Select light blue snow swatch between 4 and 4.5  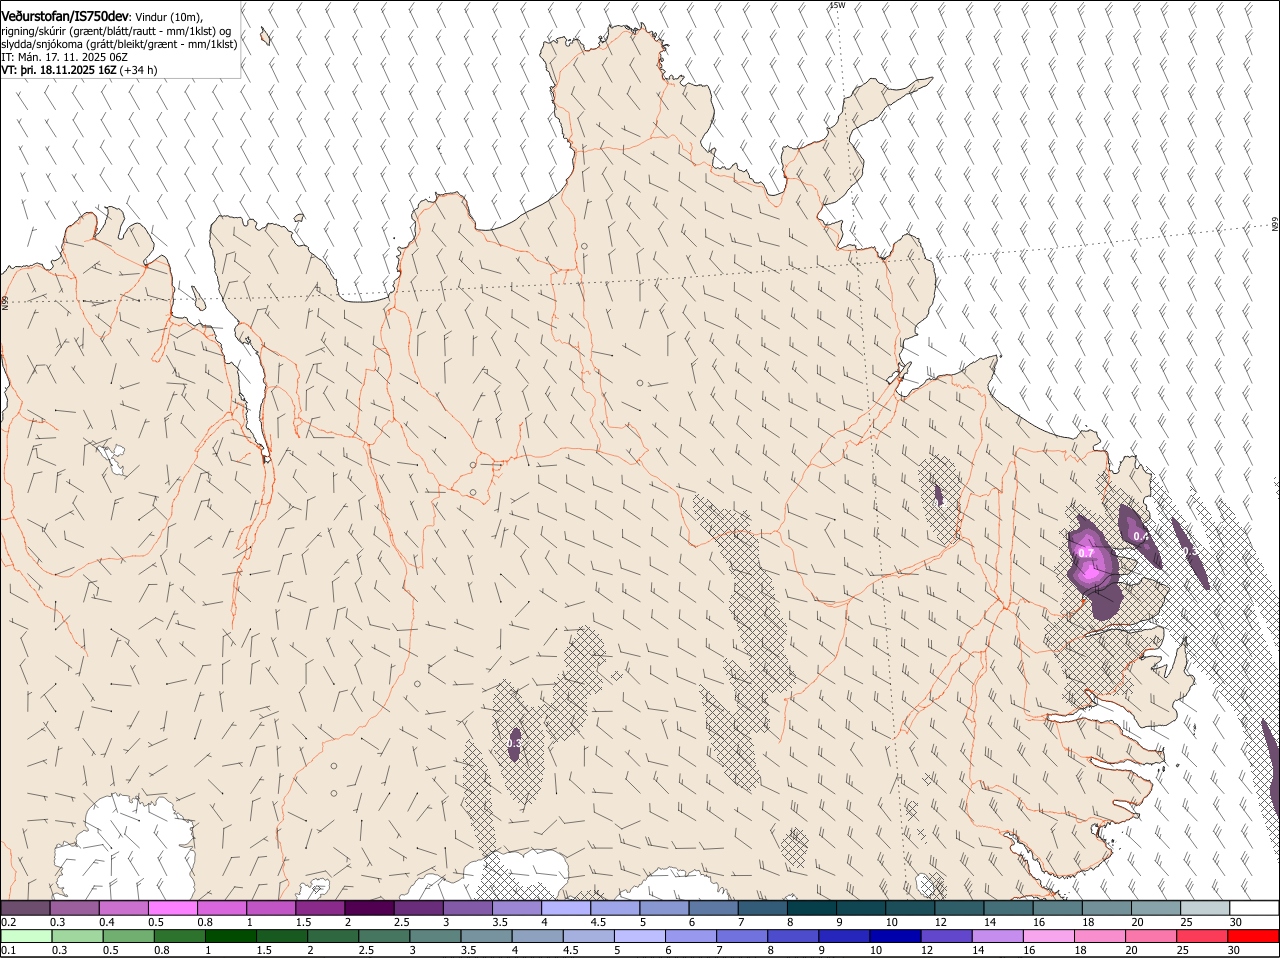click(566, 908)
